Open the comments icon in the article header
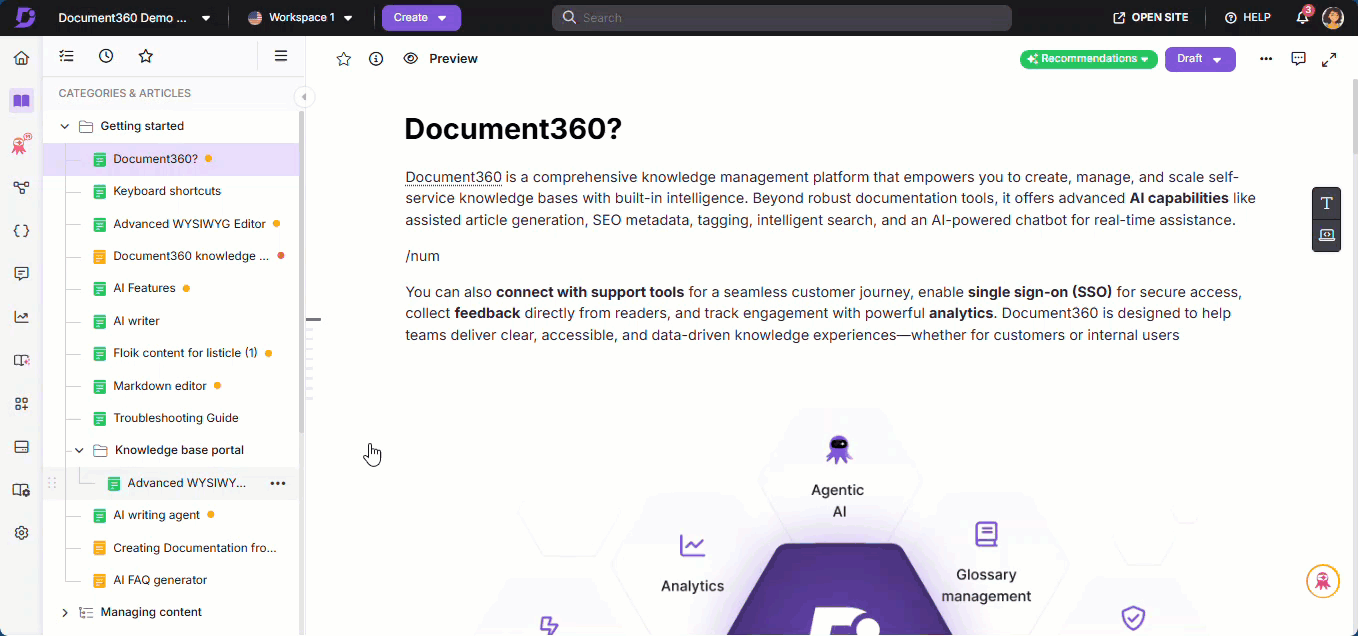Screen dimensions: 1358x636 pyautogui.click(x=1298, y=59)
